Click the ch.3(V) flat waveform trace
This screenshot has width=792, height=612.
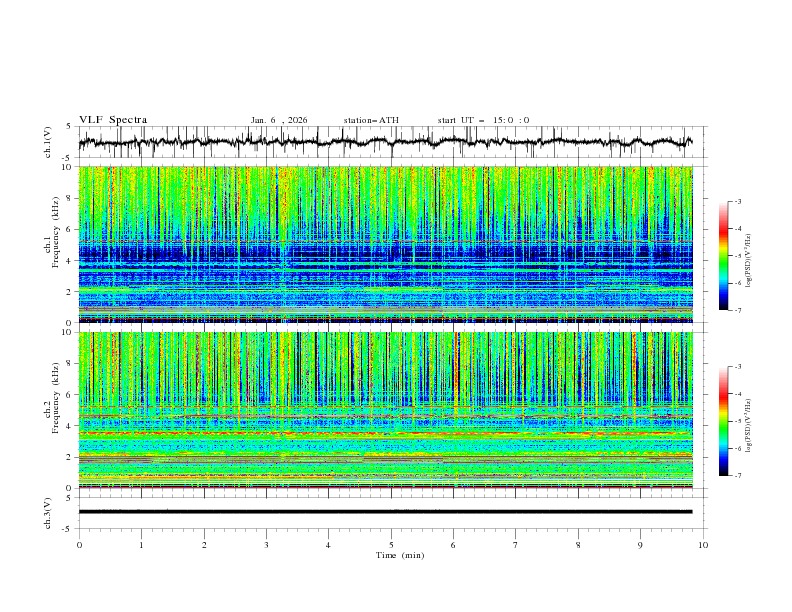[385, 512]
